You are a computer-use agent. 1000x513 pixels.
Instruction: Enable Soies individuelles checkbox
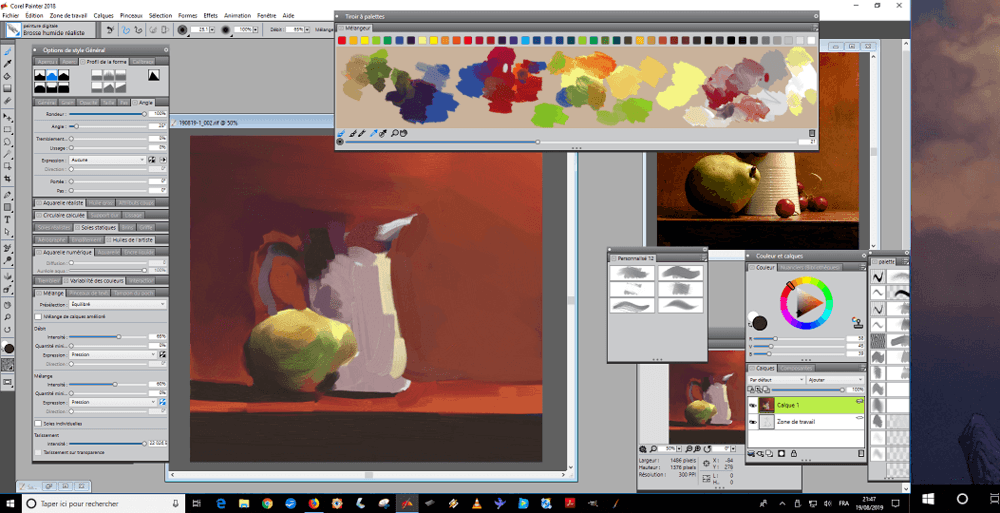point(38,424)
